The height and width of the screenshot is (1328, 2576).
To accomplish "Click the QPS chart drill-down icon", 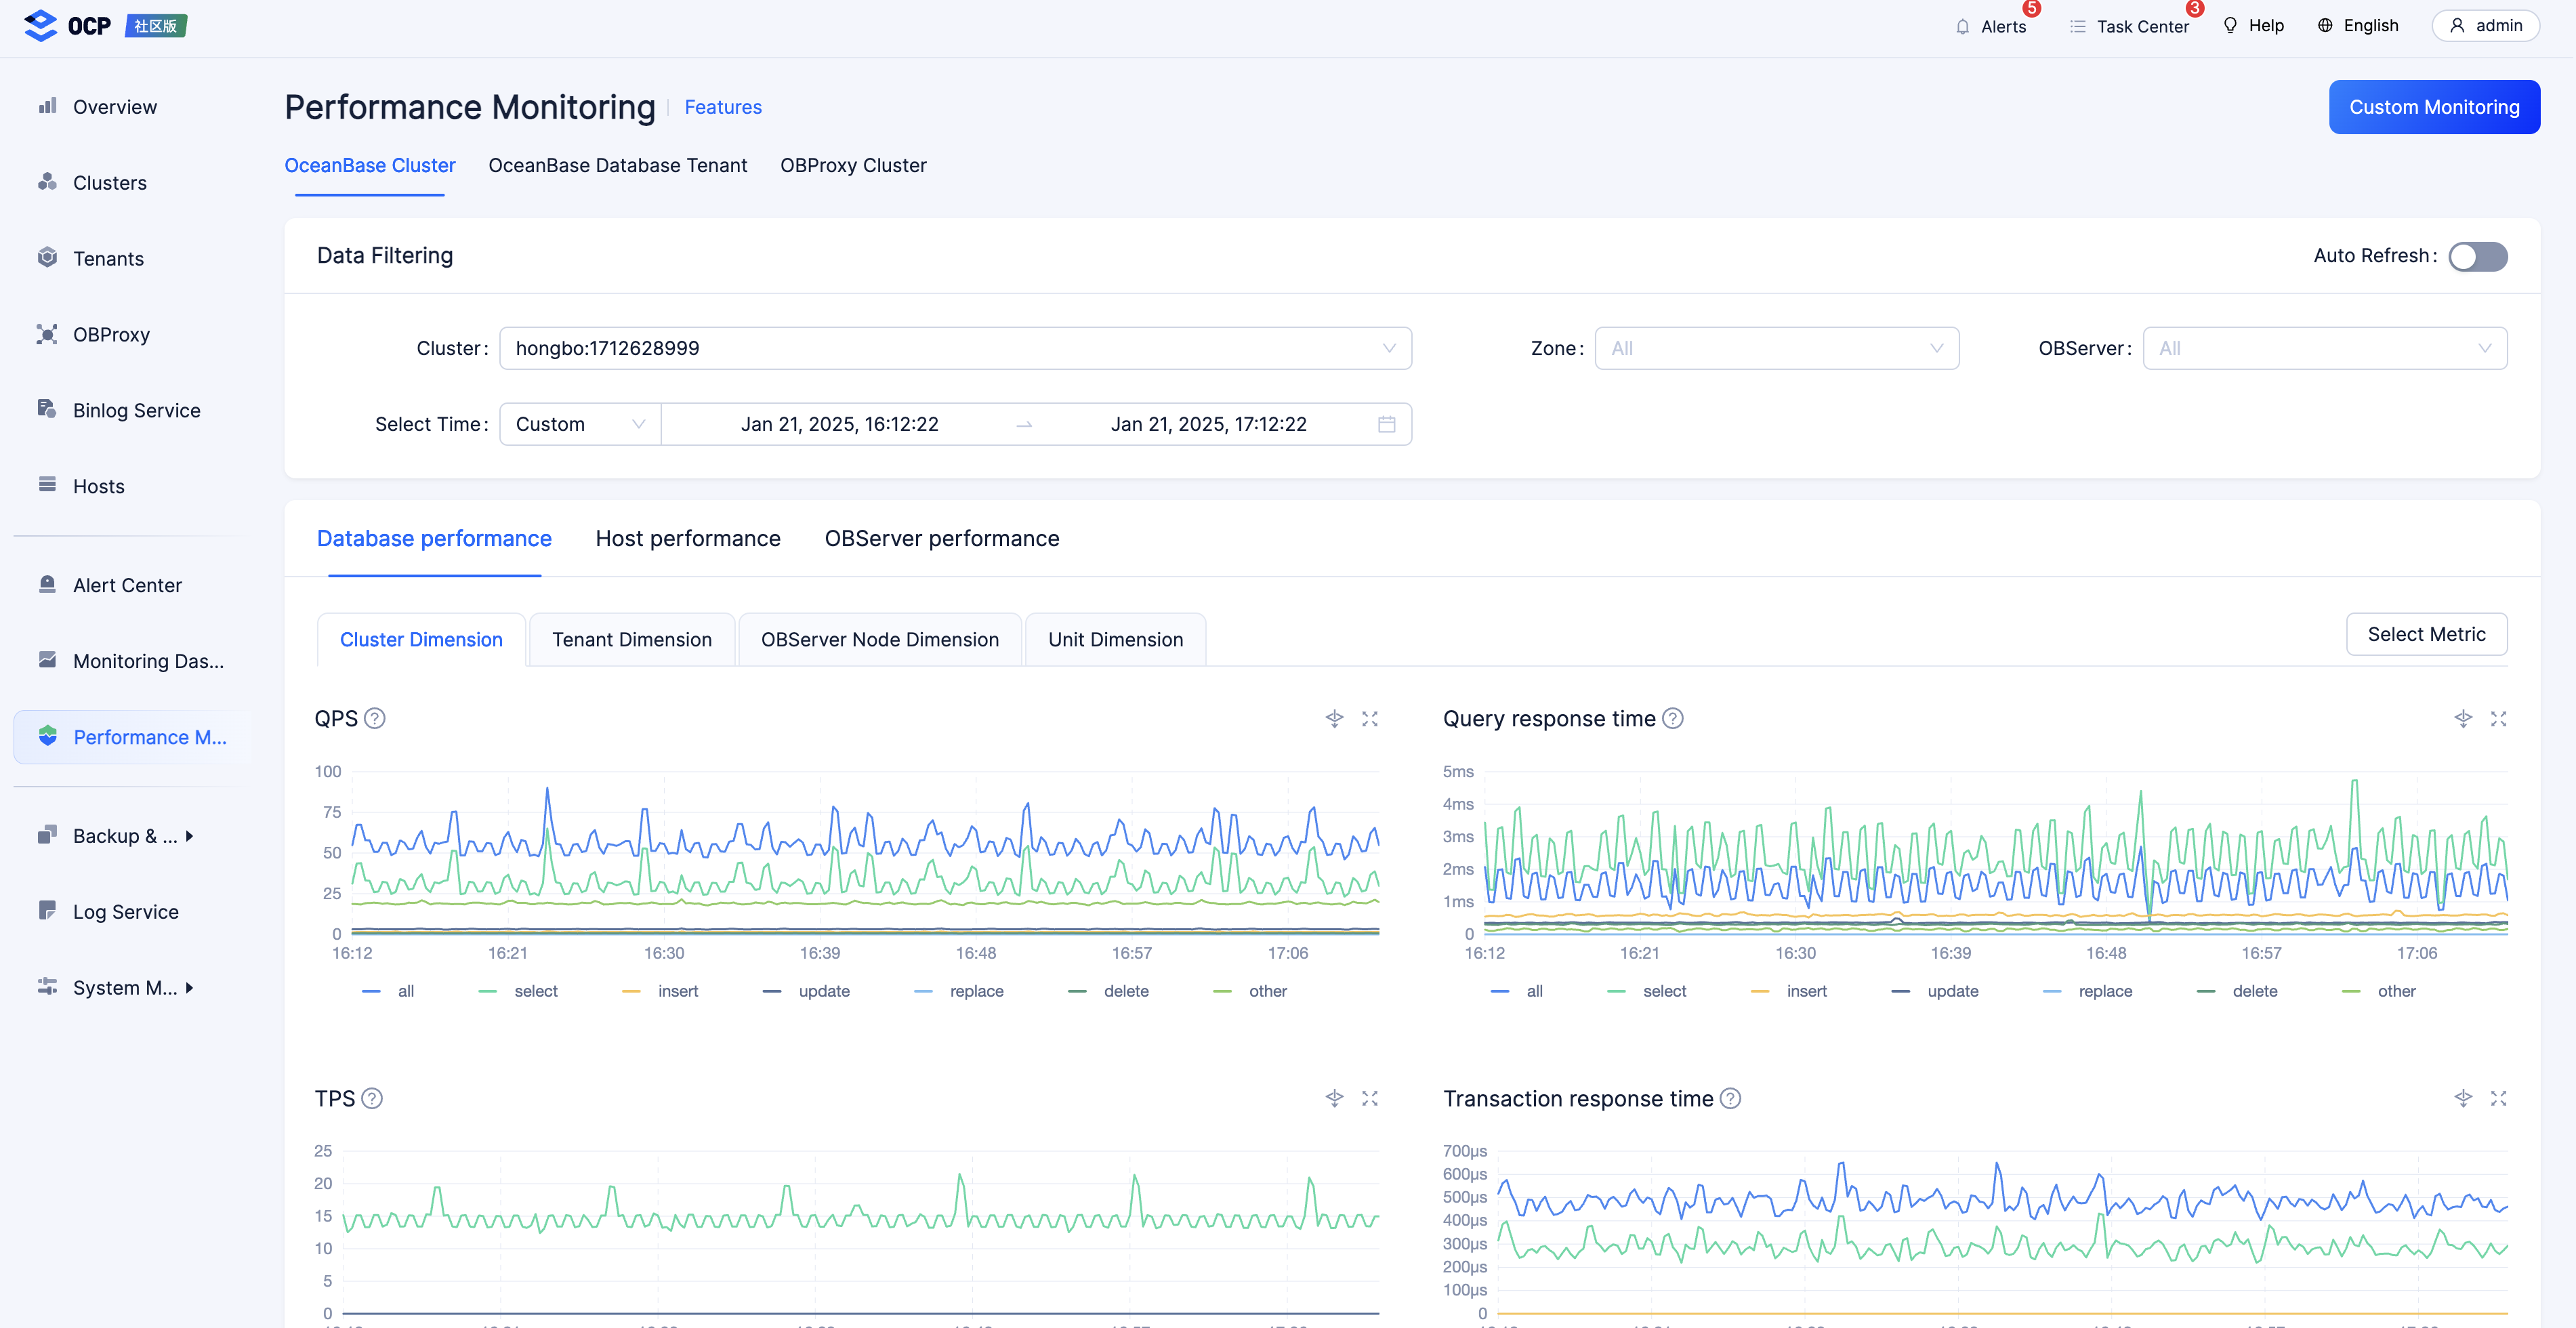I will tap(1334, 719).
